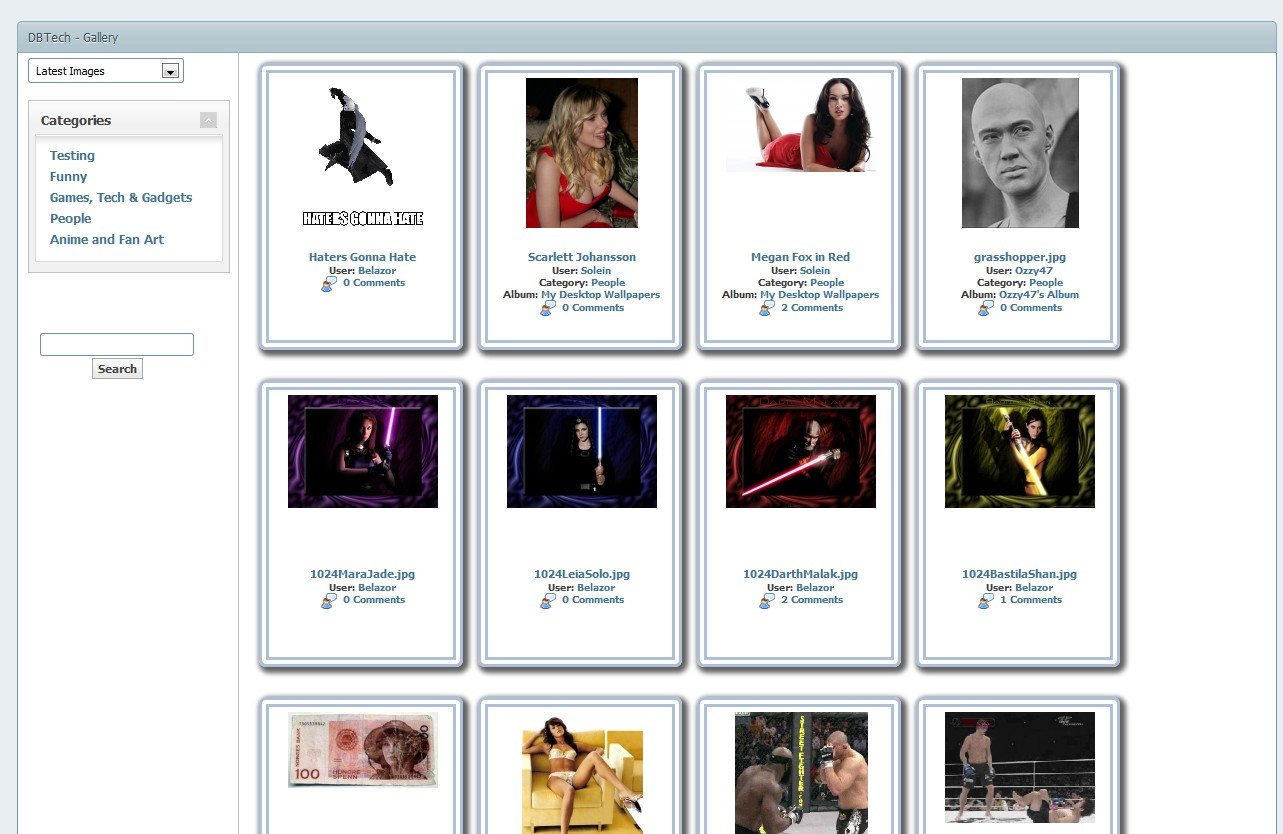Open the grasshopper.jpg thumbnail image
The width and height of the screenshot is (1283, 834).
coord(1020,153)
